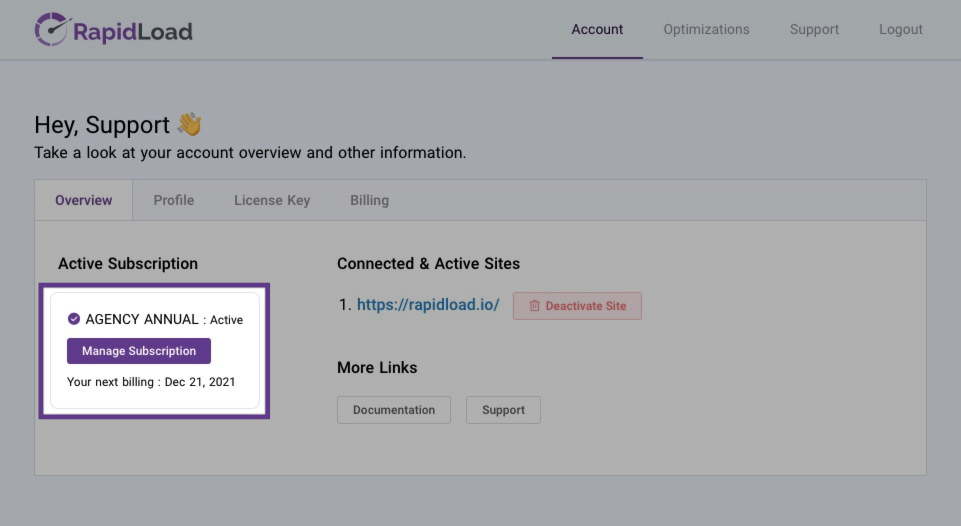Open the Account page in top navigation

tap(597, 30)
